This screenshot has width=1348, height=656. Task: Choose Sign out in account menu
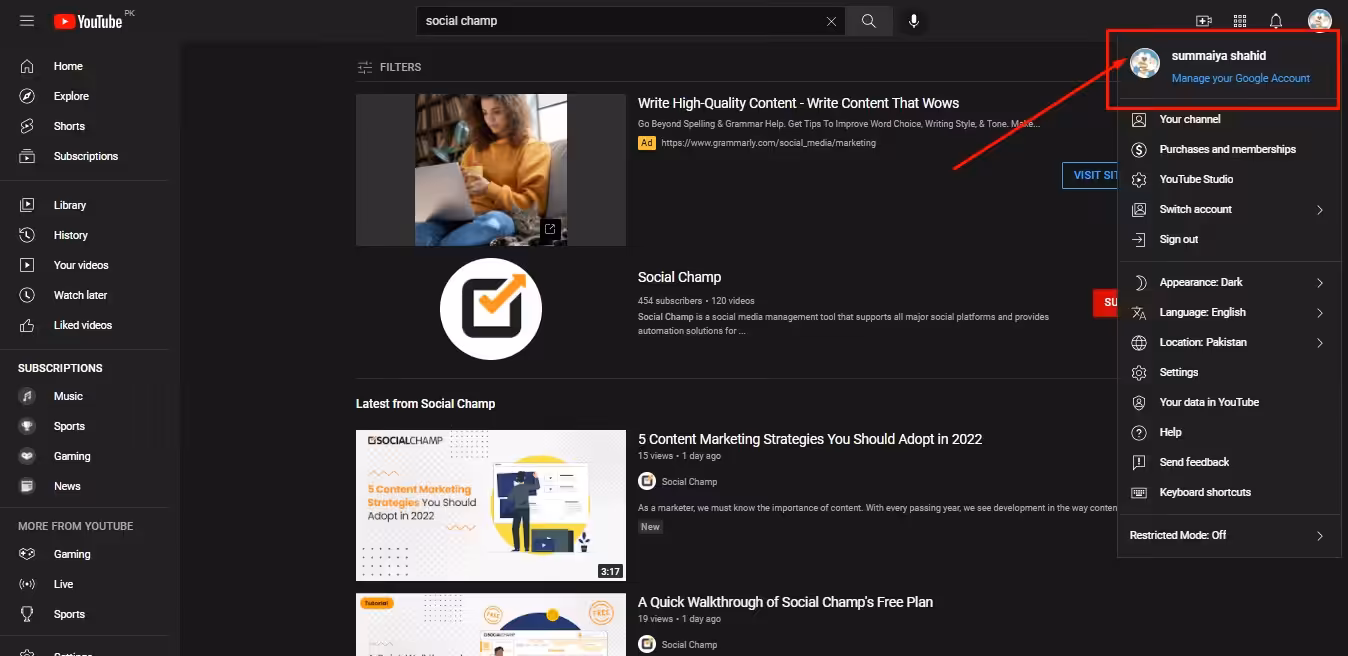(x=1229, y=239)
